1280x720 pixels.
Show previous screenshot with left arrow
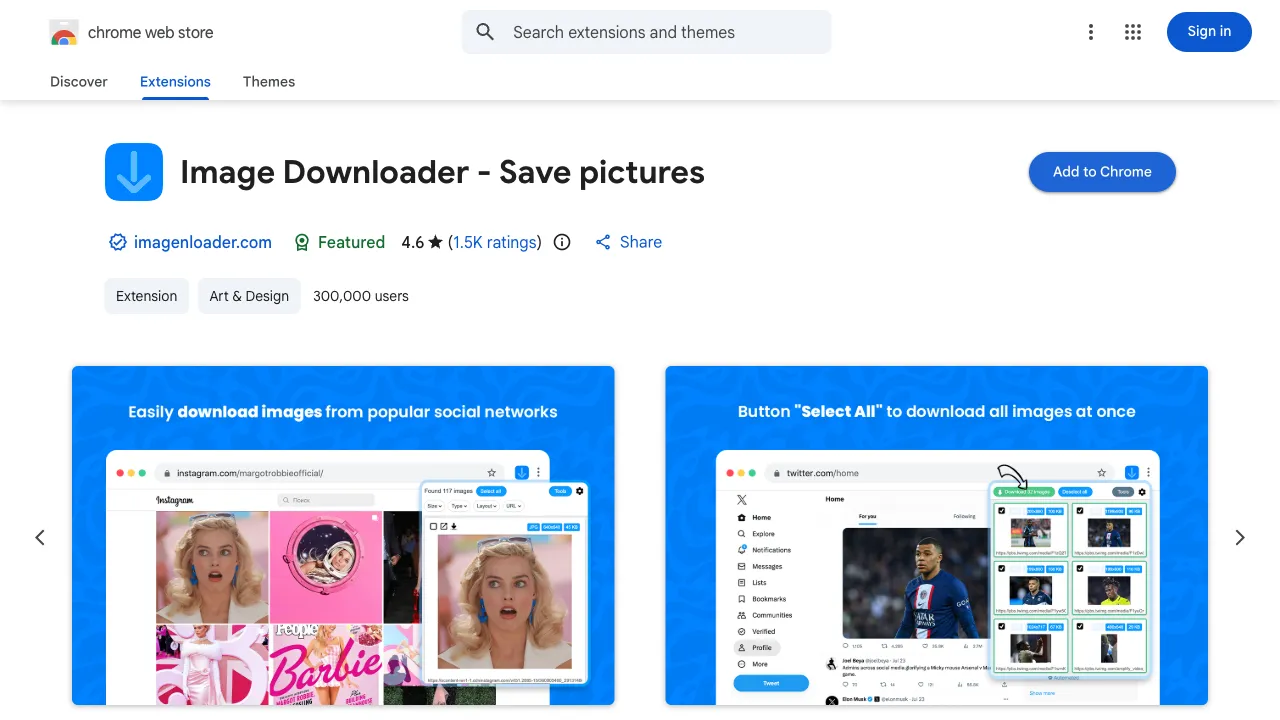point(40,538)
